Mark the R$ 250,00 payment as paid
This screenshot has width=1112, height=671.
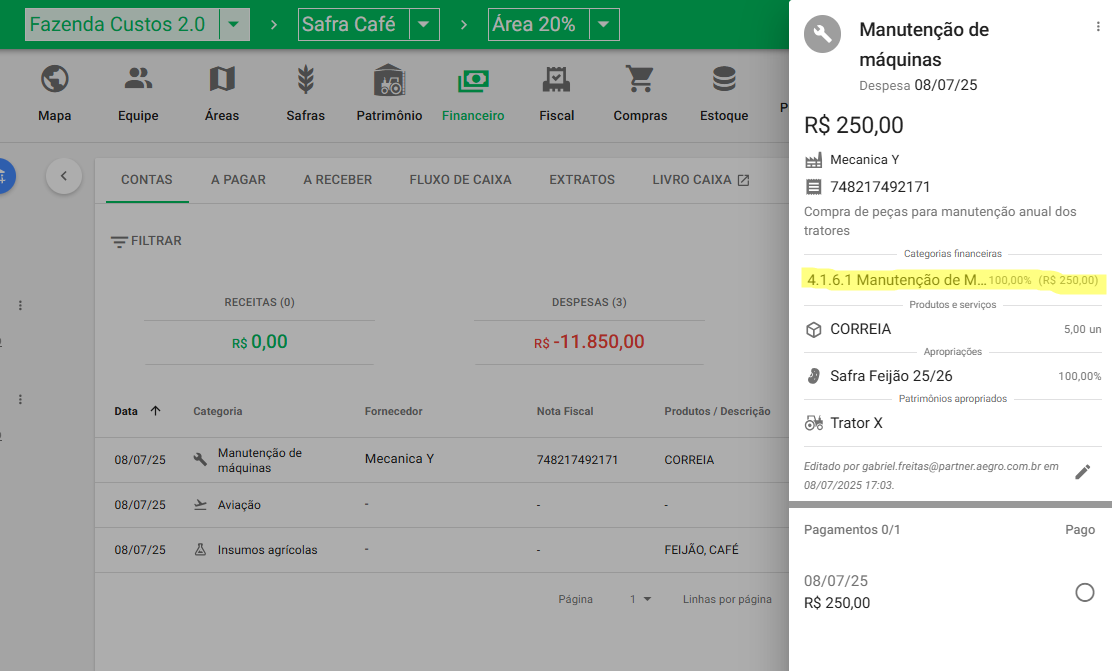[1084, 592]
